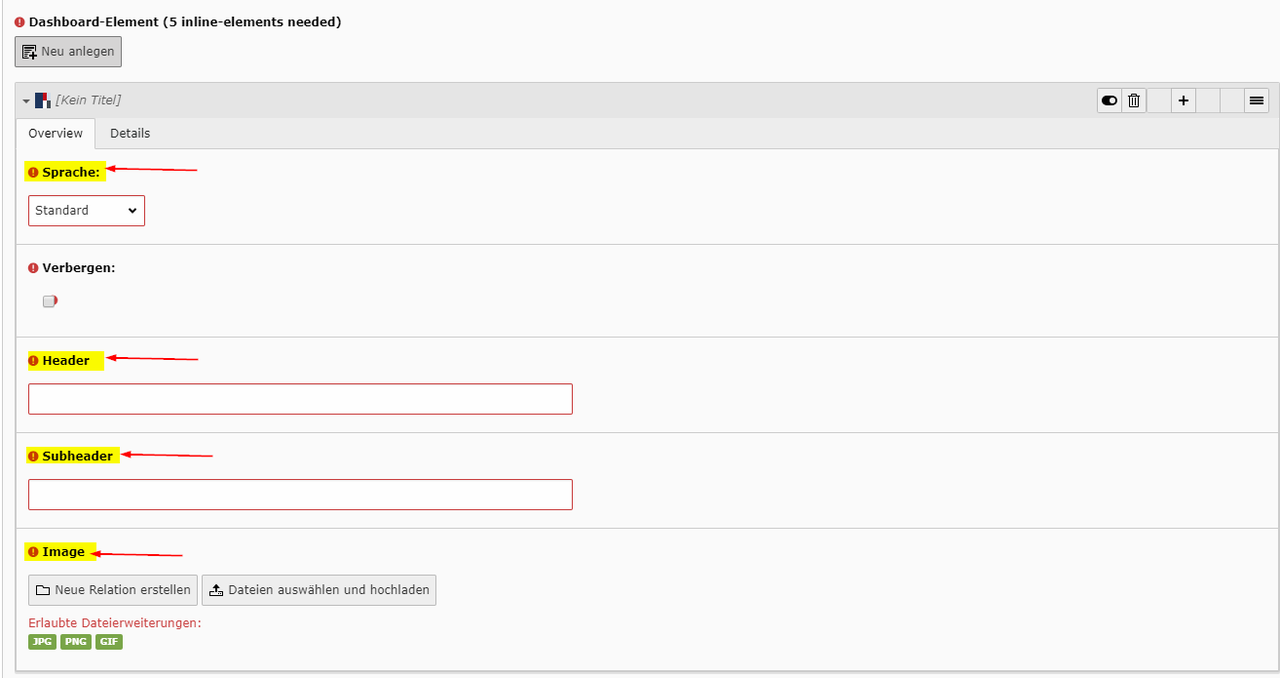Screen dimensions: 1280x678
Task: Click Neue Relation erstellen
Action: tap(113, 590)
